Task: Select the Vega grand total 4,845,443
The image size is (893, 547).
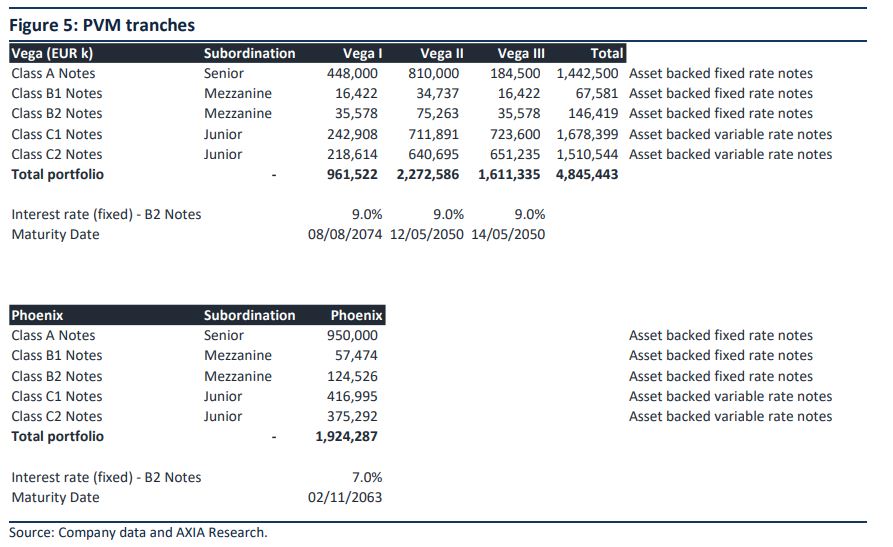Action: pos(587,174)
